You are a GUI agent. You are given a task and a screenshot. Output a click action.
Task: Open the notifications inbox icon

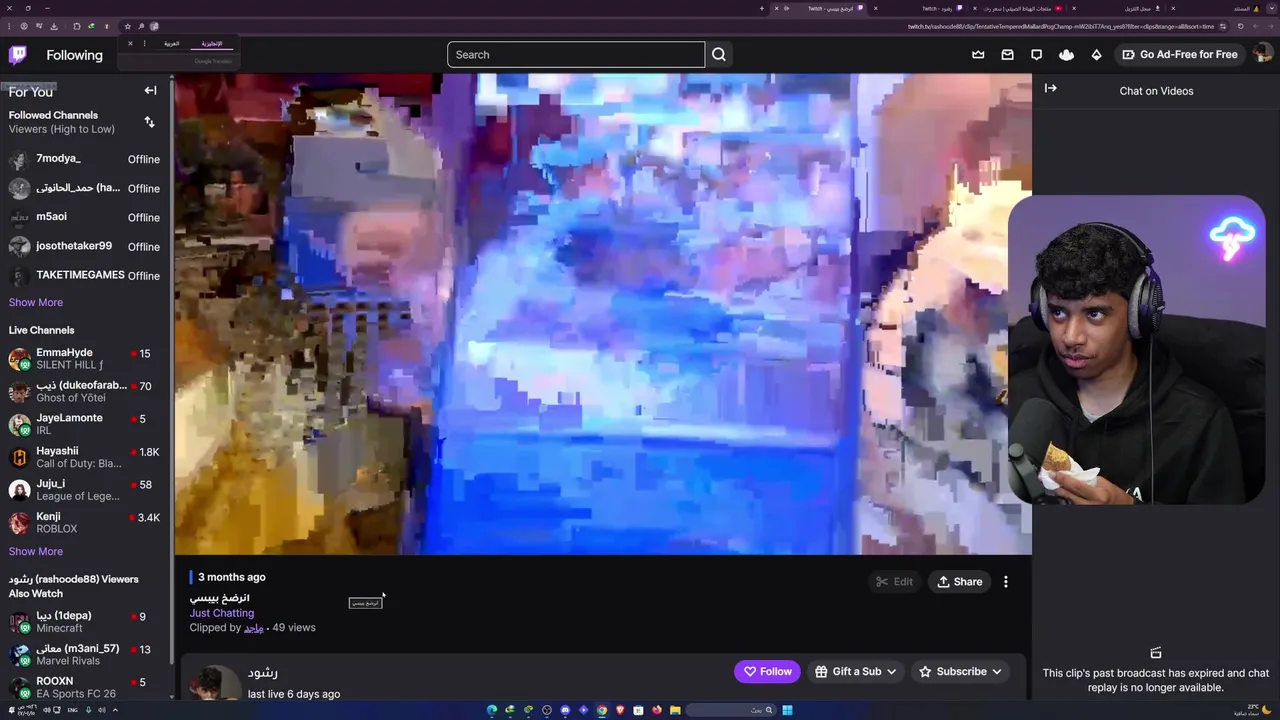coord(1007,55)
